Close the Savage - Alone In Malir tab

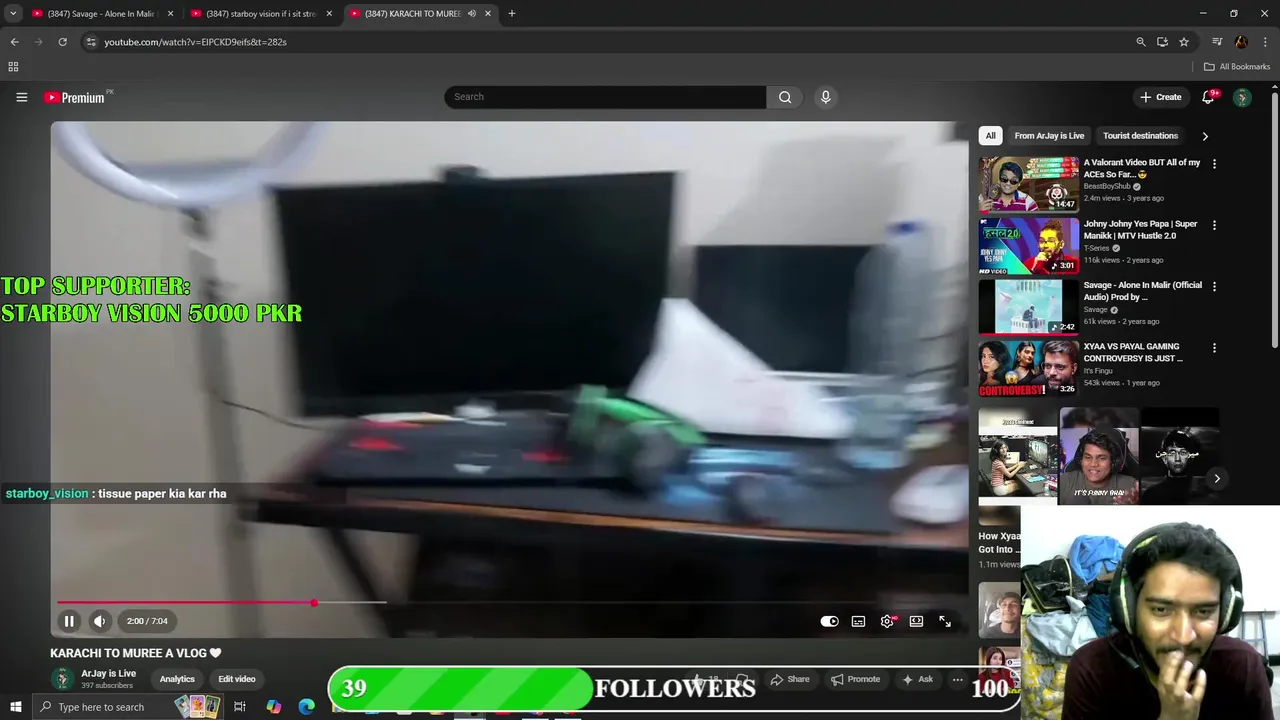click(170, 14)
